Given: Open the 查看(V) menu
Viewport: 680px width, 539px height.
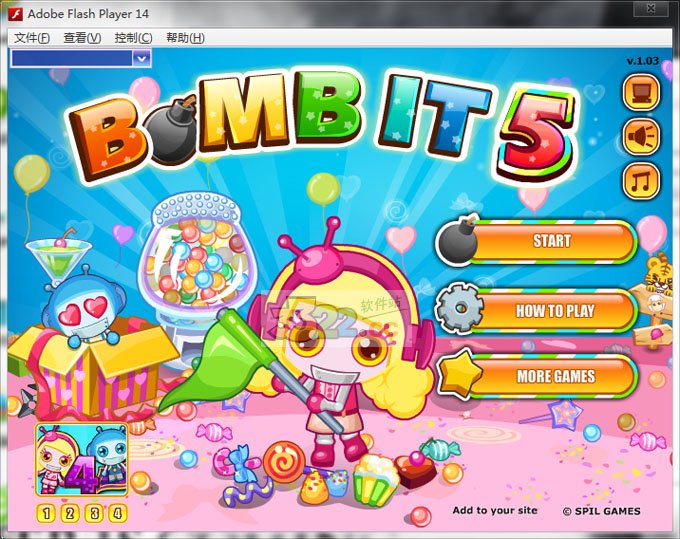Looking at the screenshot, I should [x=82, y=38].
